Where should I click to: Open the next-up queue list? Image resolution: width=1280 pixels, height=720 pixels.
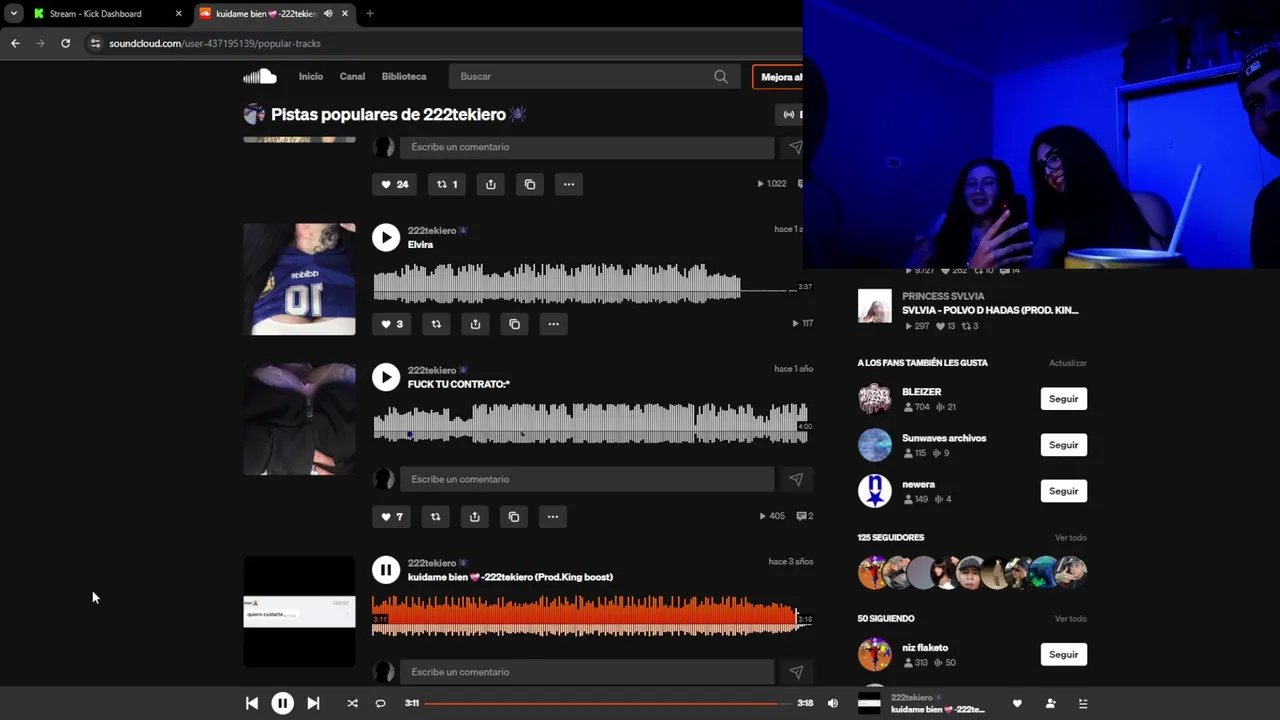[x=1083, y=703]
